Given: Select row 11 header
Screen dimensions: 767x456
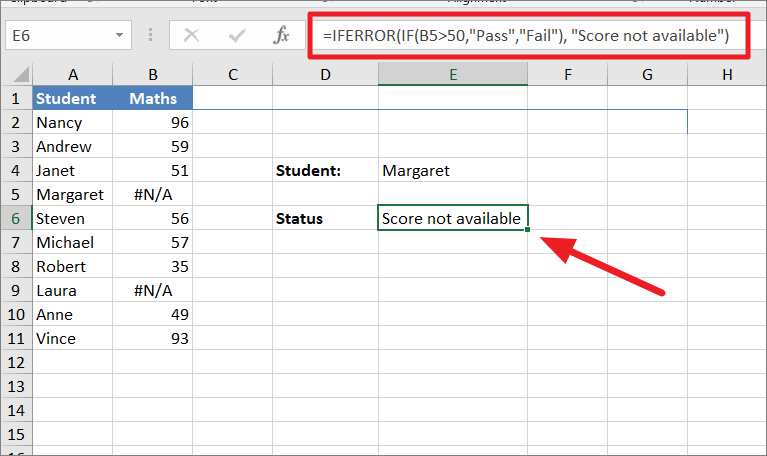Looking at the screenshot, I should 16,338.
